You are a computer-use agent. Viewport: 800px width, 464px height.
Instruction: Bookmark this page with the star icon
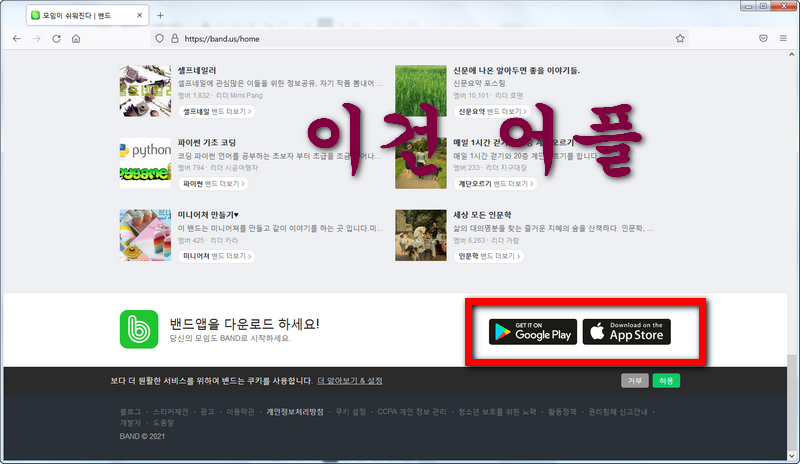pos(680,39)
